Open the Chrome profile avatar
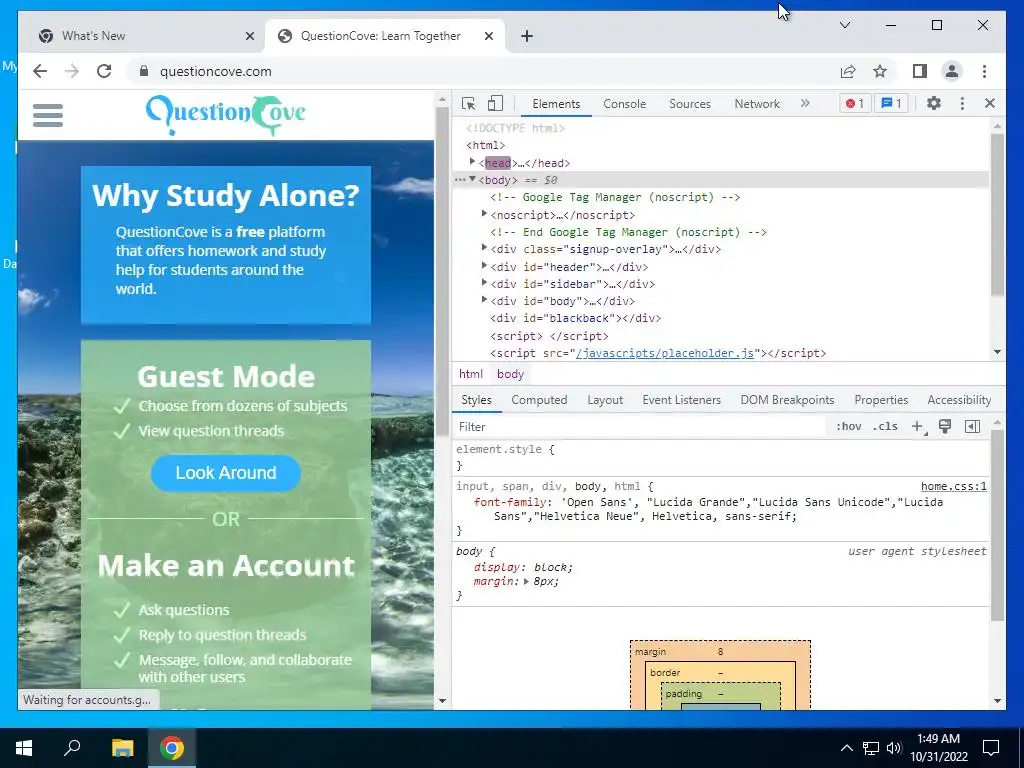The image size is (1024, 768). point(952,71)
